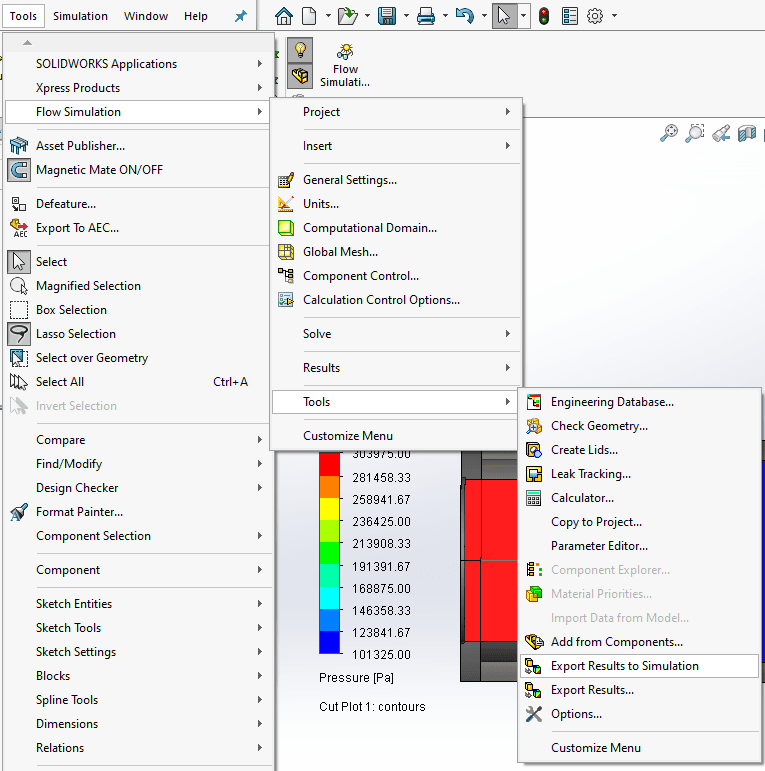Click Customize Menu in Flow Simulation submenu
This screenshot has height=771, width=765.
pos(396,436)
